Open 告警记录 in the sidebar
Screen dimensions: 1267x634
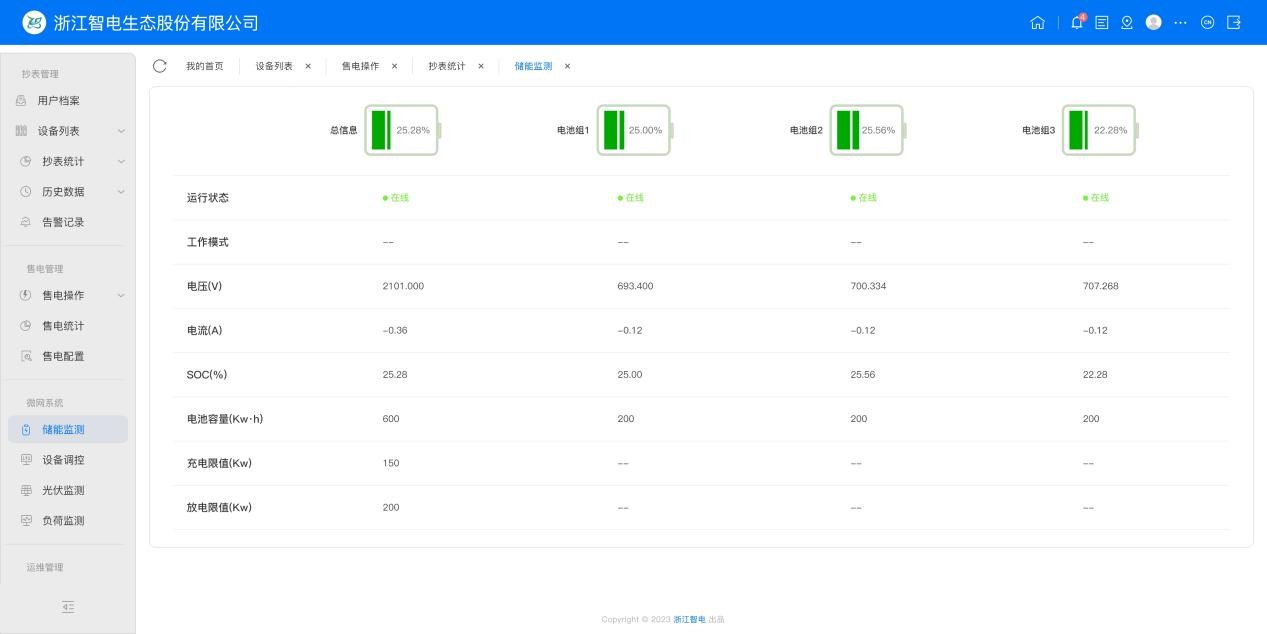pos(63,222)
